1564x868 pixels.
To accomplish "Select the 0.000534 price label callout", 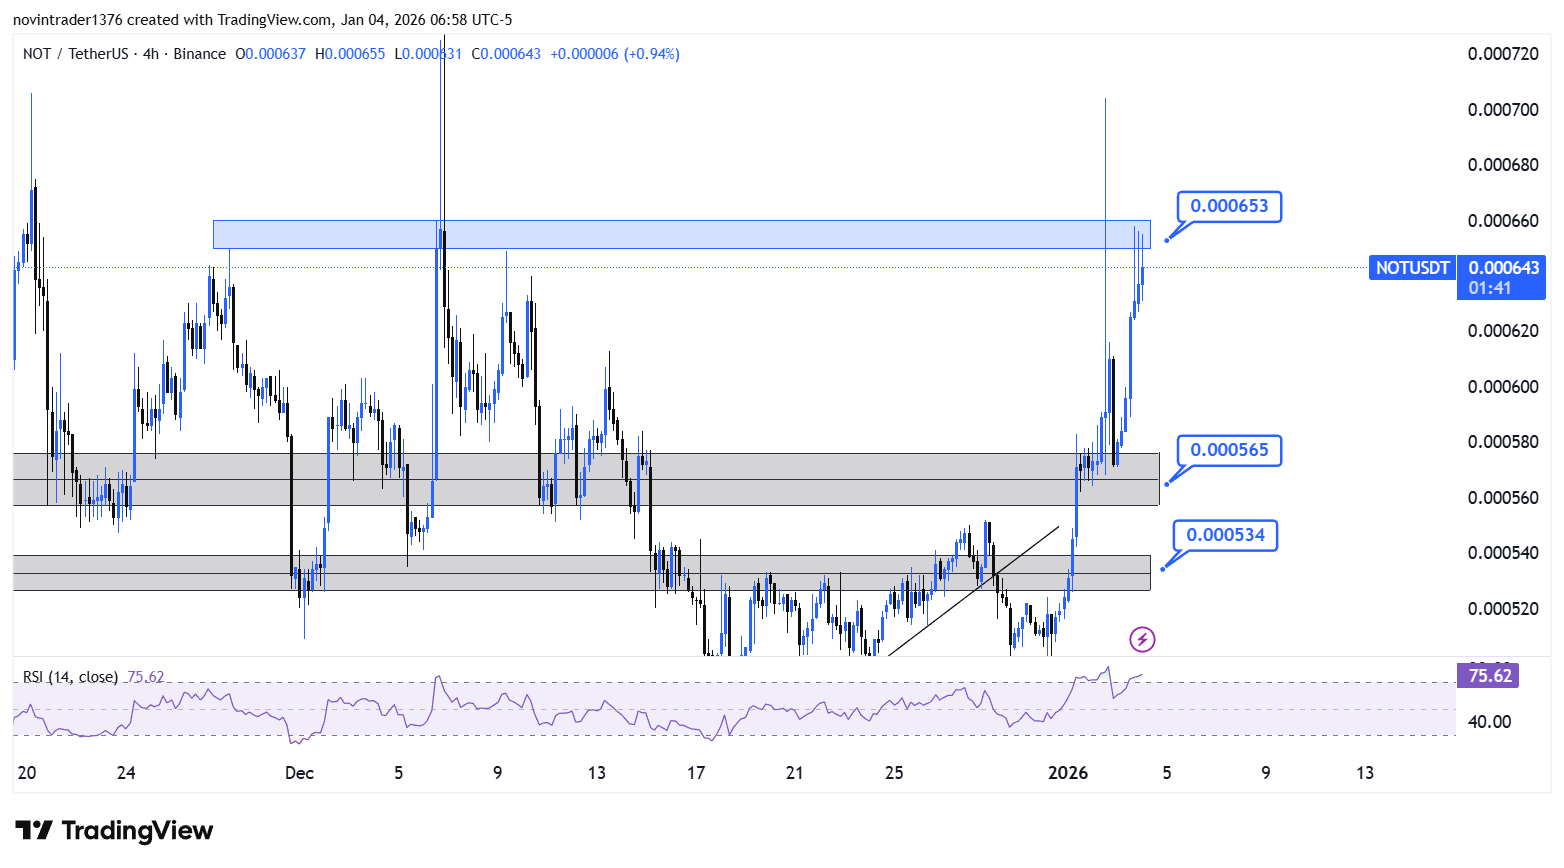I will [x=1225, y=535].
